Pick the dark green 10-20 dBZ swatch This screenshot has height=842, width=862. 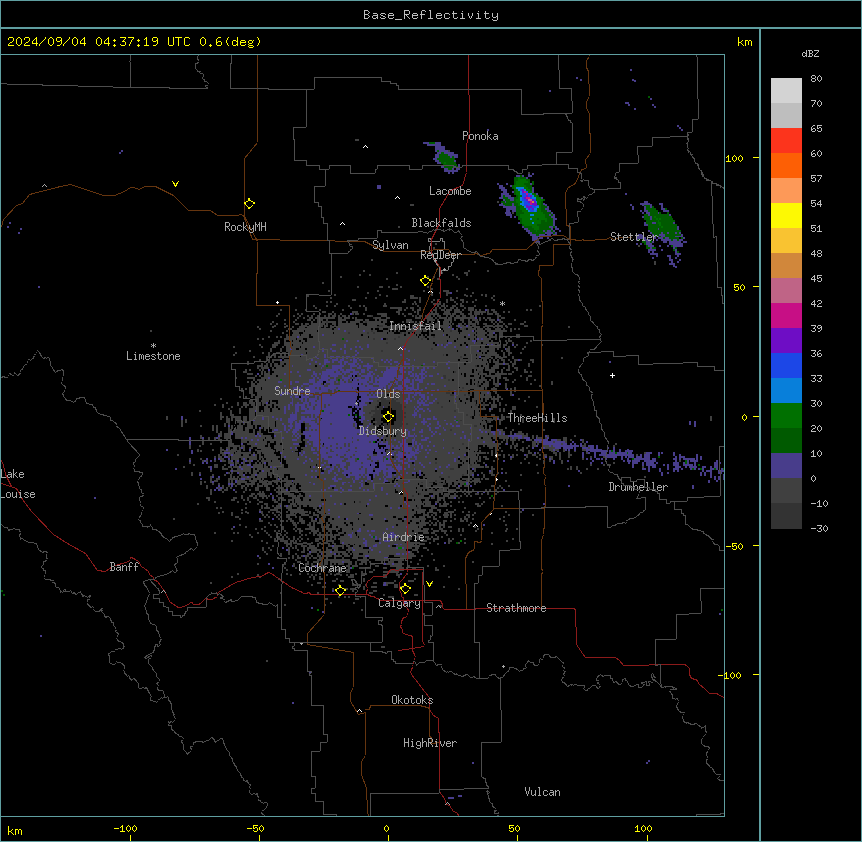(786, 440)
